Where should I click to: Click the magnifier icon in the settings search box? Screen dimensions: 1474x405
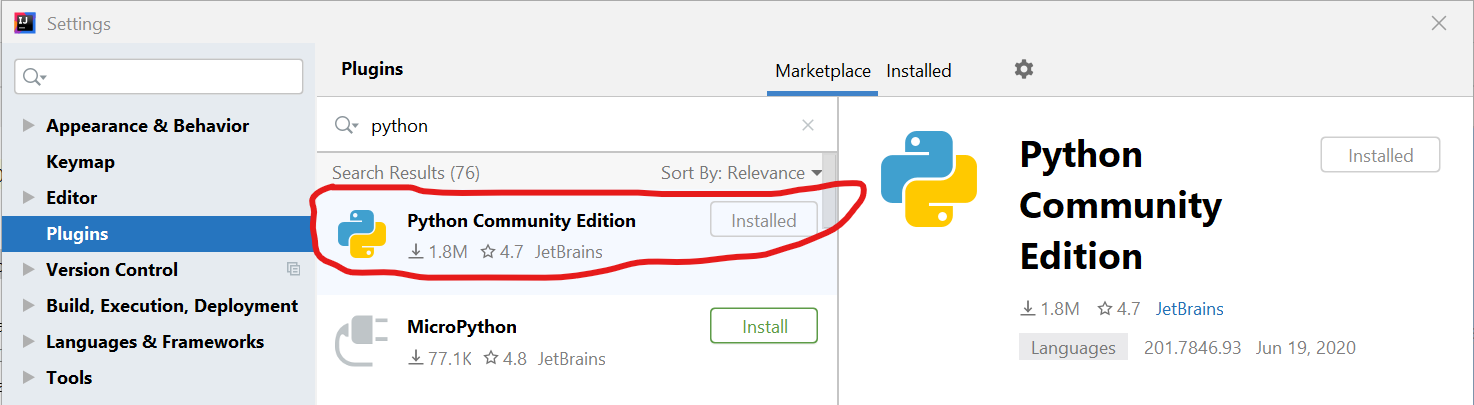pos(35,77)
